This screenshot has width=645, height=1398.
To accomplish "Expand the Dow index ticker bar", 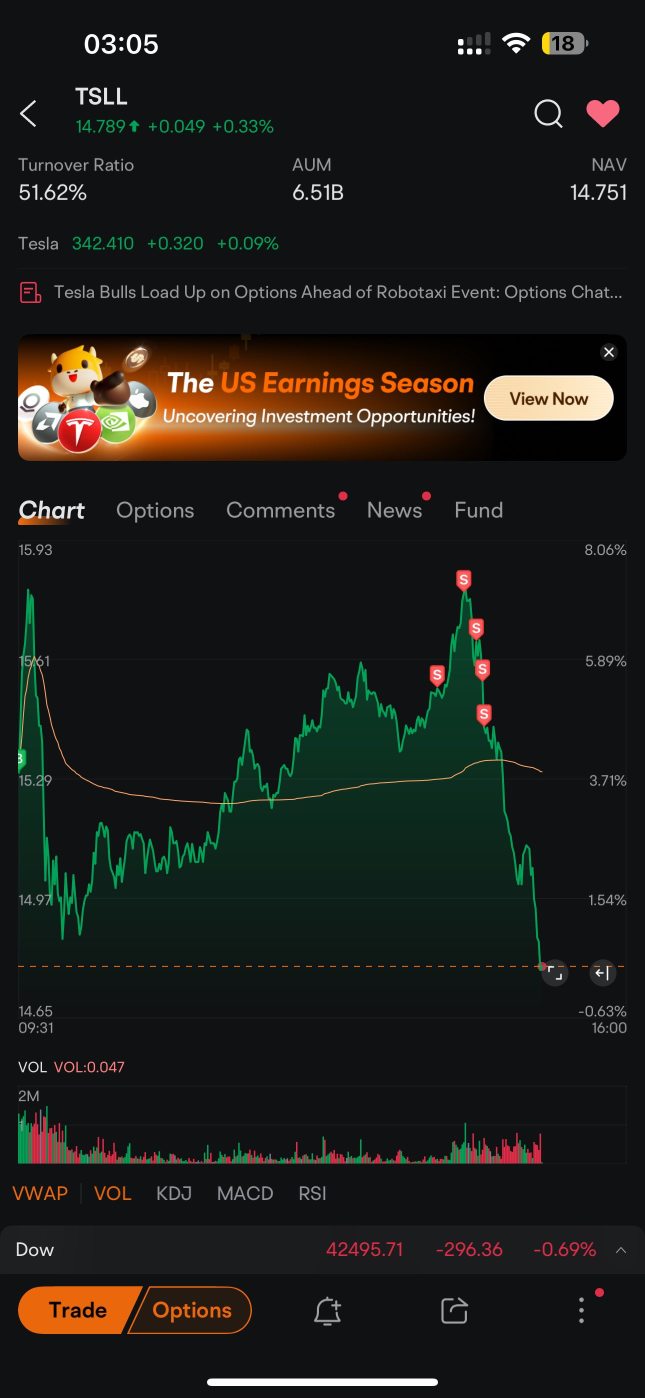I will [322, 1249].
